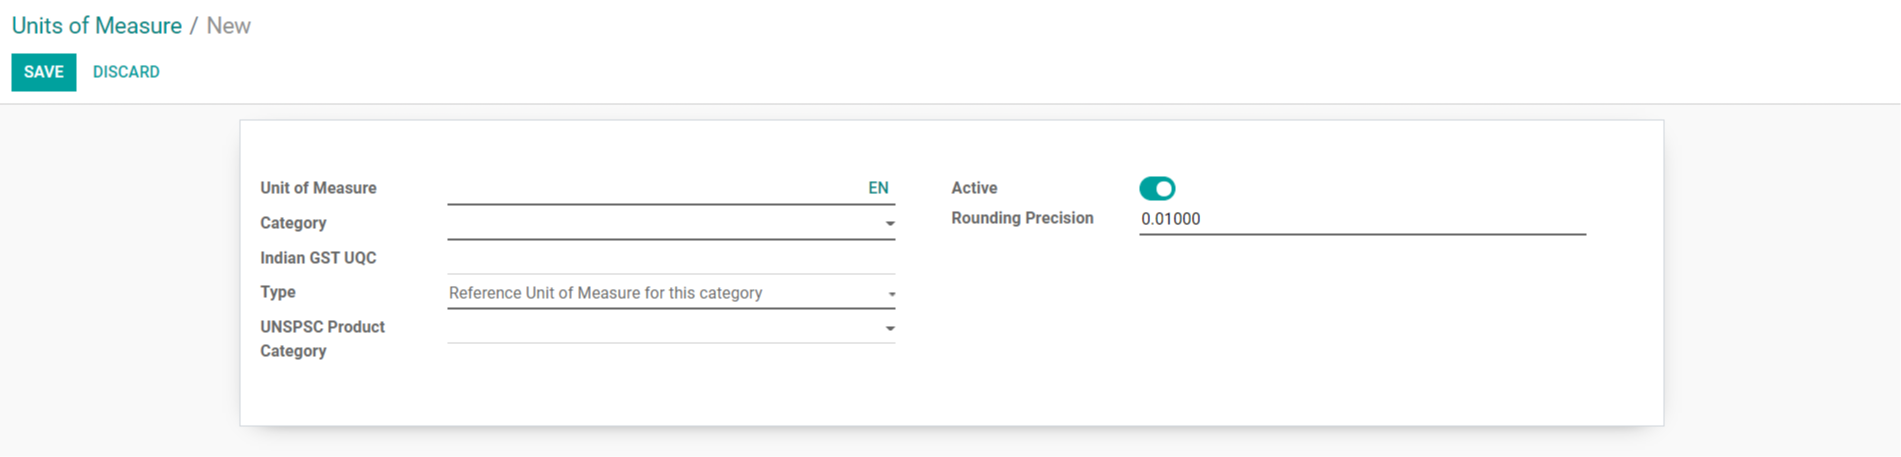Viewport: 1901px width, 457px height.
Task: Click the Unit of Measure label
Action: click(x=318, y=188)
